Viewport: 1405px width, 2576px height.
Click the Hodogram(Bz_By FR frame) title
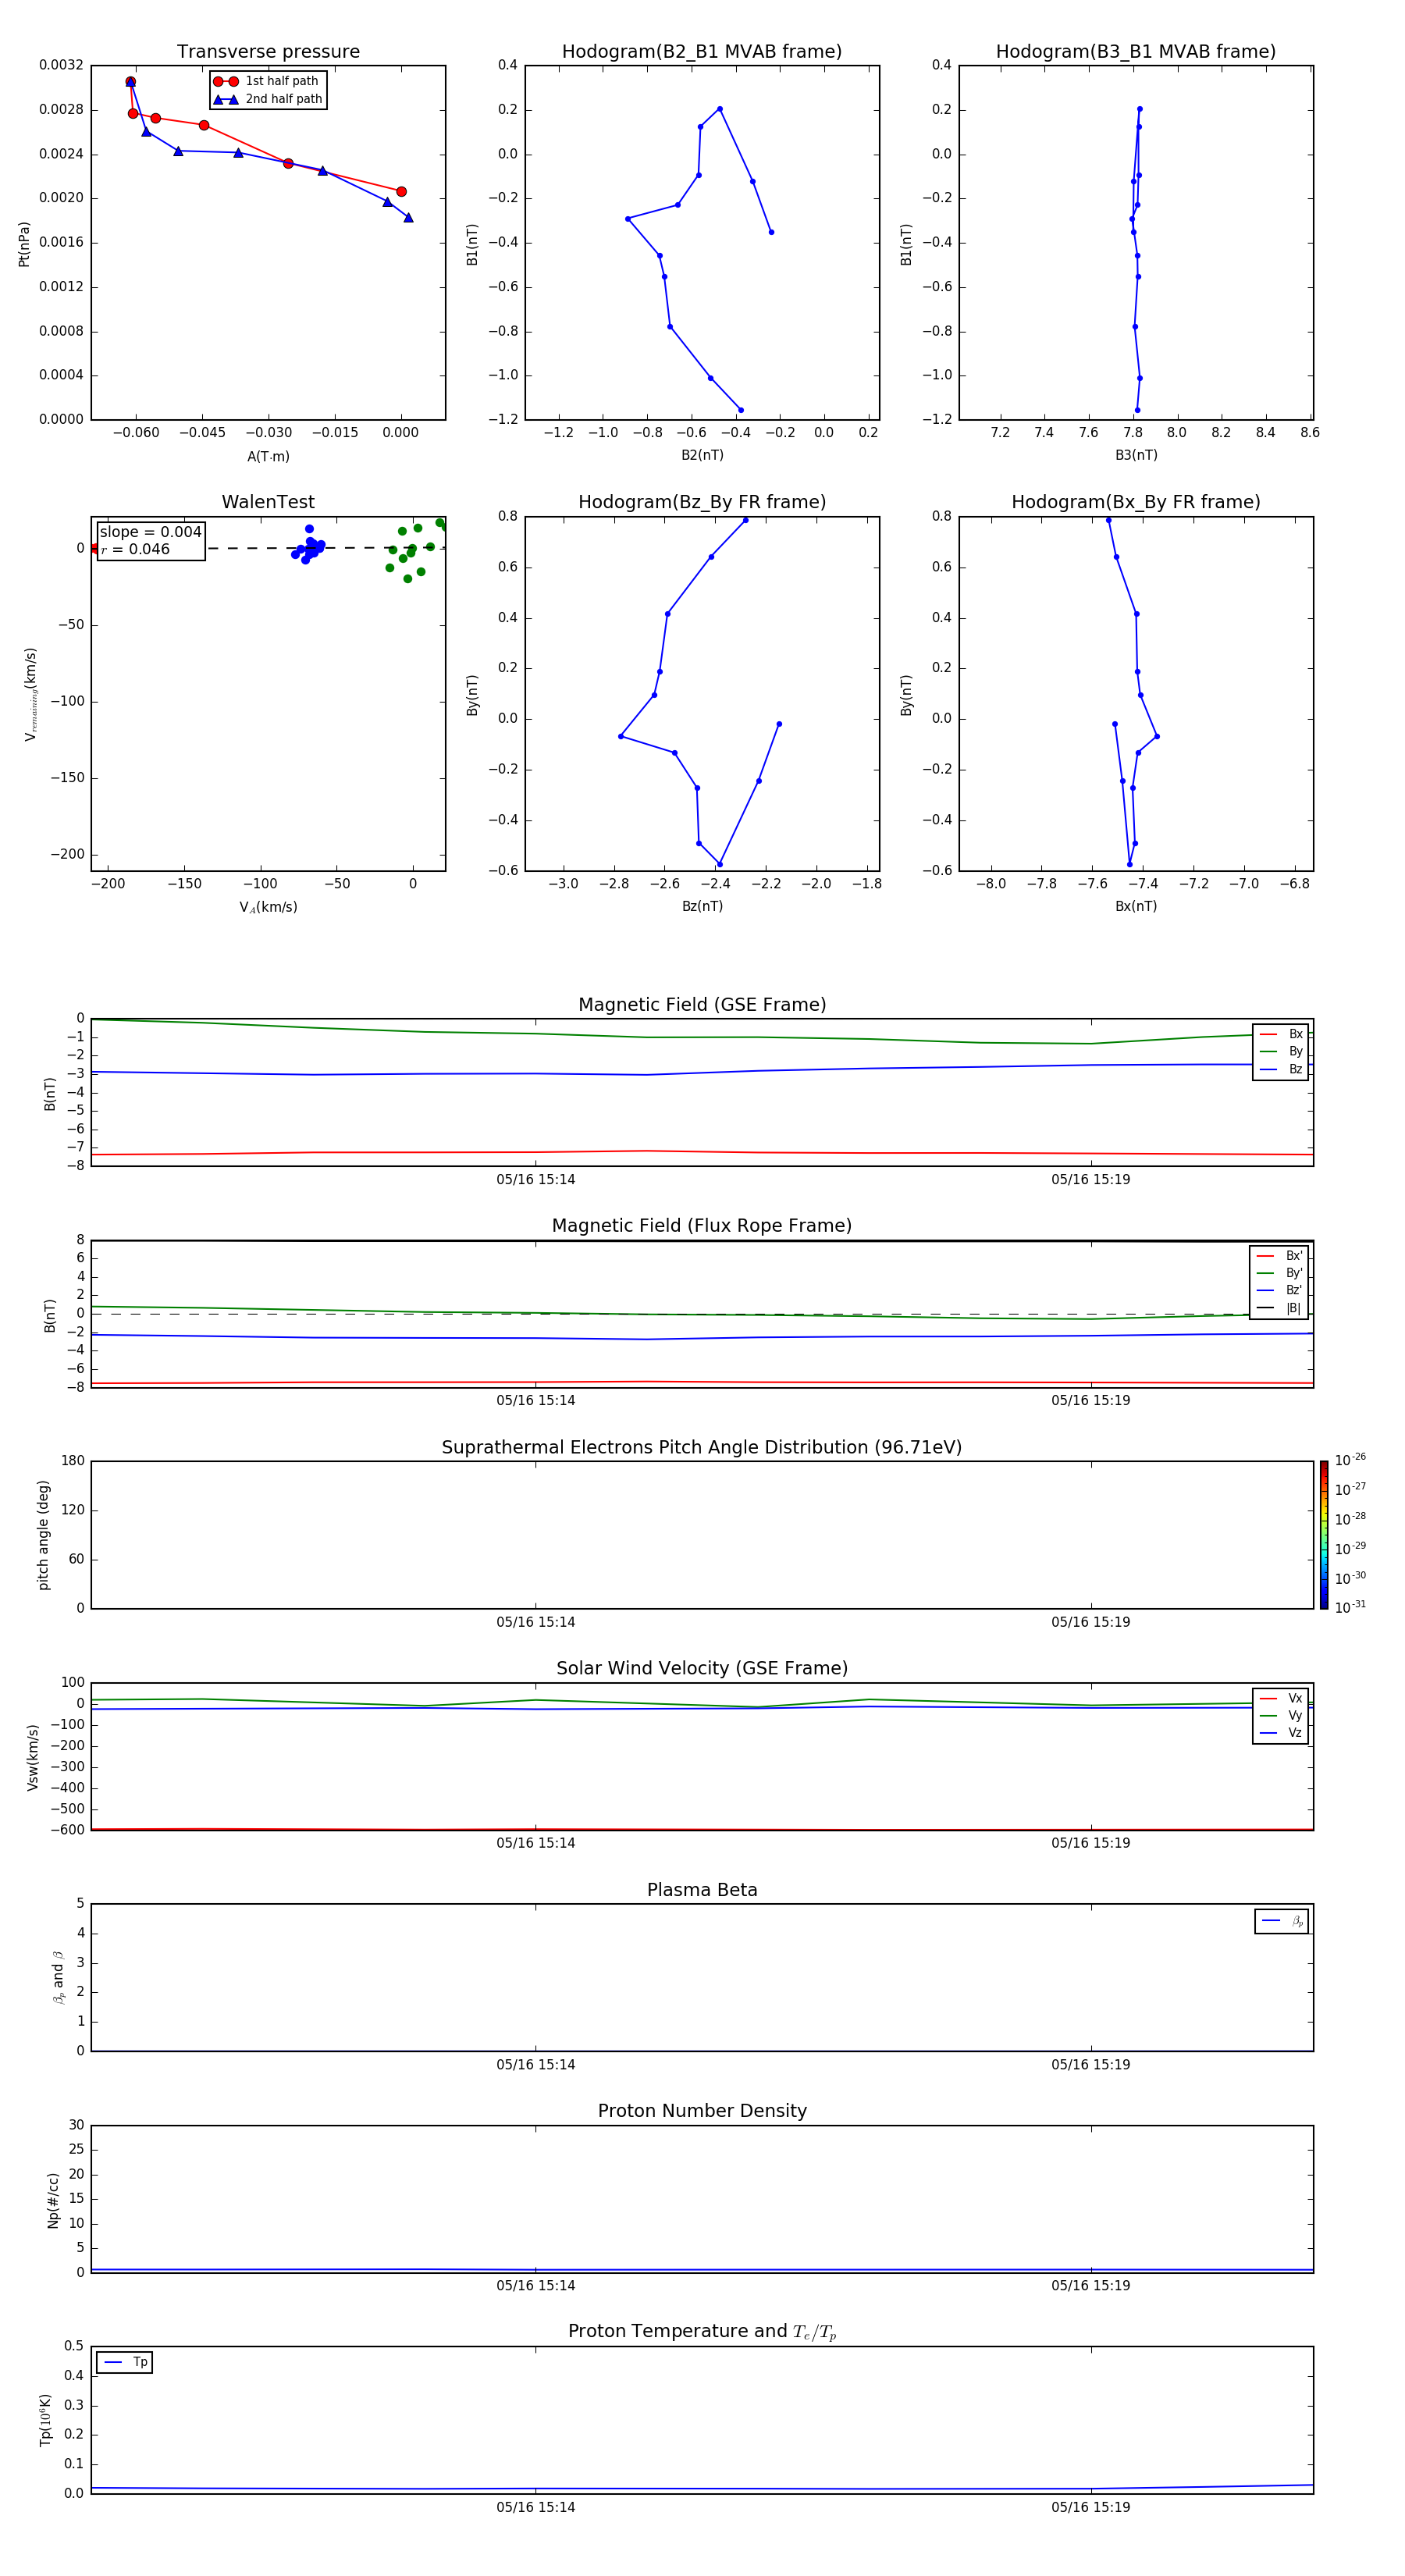tap(702, 502)
